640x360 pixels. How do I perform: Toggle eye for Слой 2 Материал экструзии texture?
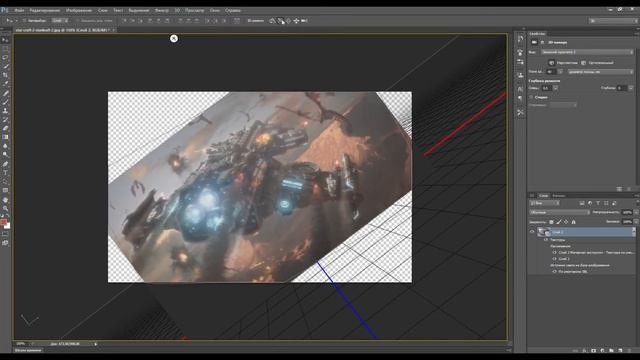pos(554,253)
